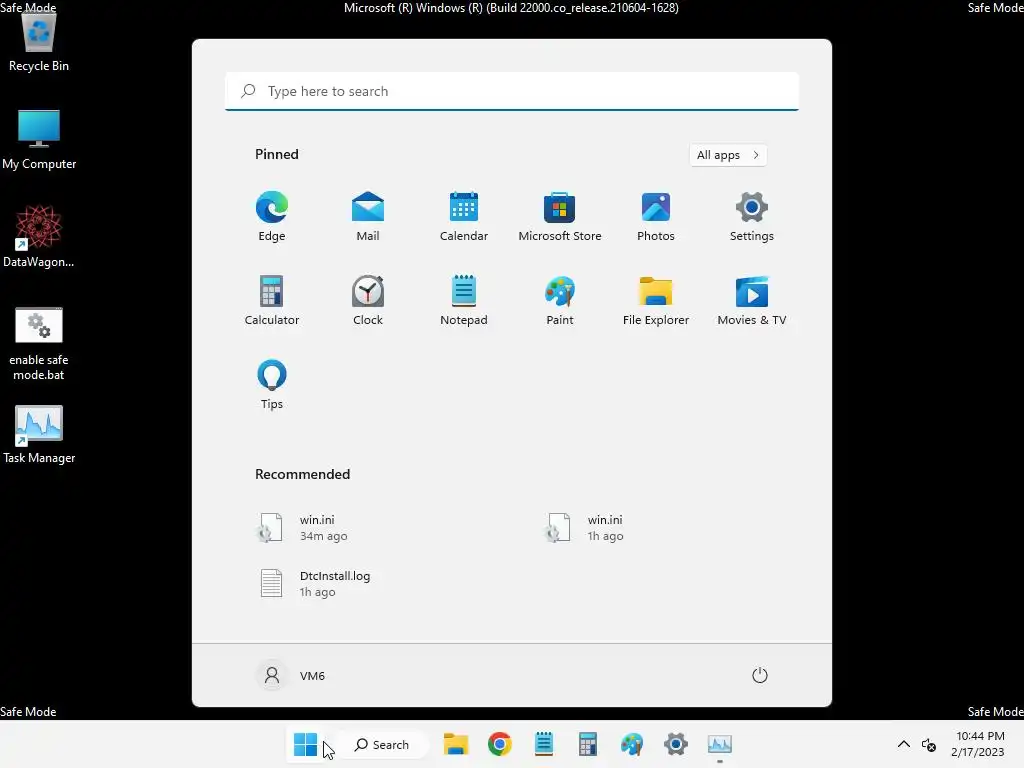Click the power button in Start menu
Image resolution: width=1024 pixels, height=768 pixels.
pyautogui.click(x=760, y=675)
